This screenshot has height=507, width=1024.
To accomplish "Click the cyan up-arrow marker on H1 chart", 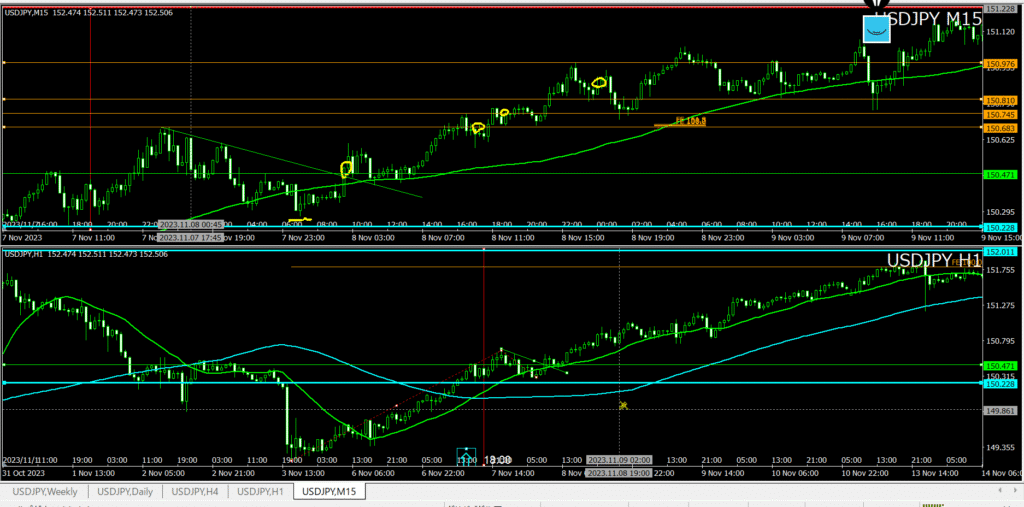I will pos(465,458).
